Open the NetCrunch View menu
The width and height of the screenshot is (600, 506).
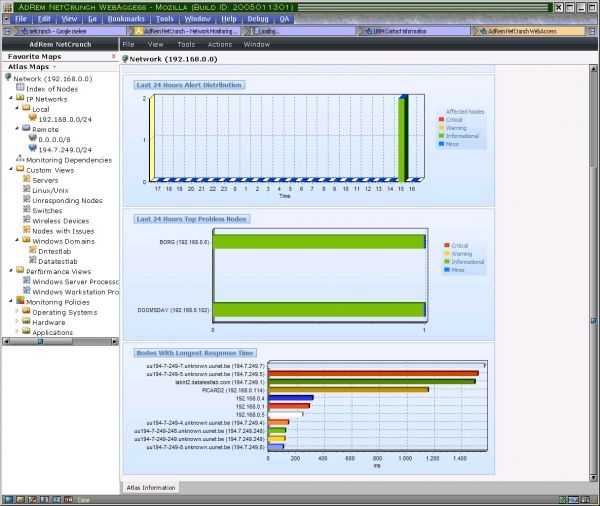point(155,44)
